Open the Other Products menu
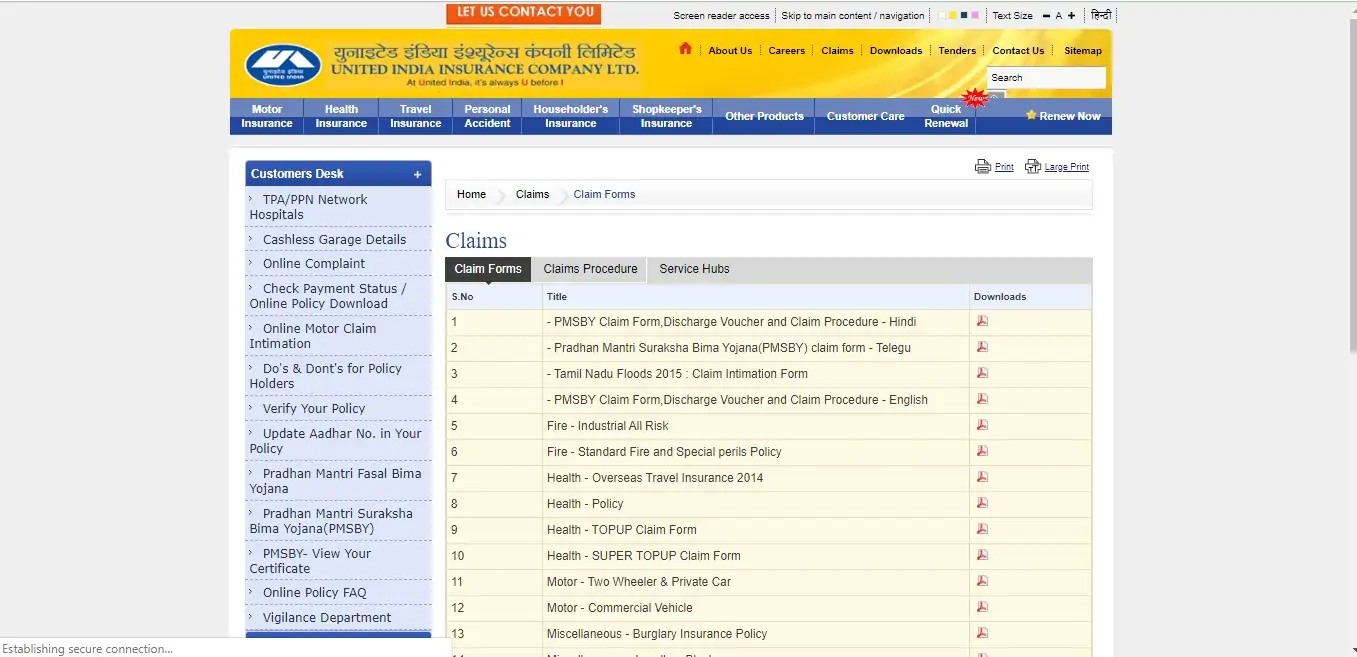The width and height of the screenshot is (1357, 657). pyautogui.click(x=765, y=116)
